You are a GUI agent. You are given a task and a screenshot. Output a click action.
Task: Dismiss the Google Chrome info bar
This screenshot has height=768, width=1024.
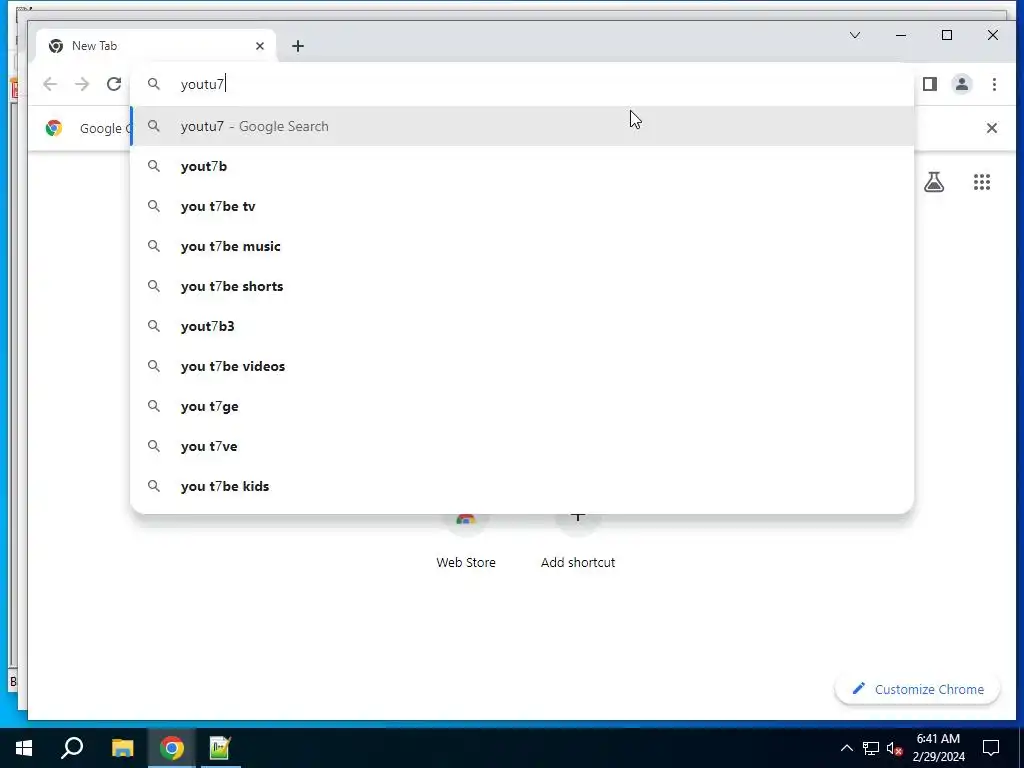coord(991,128)
